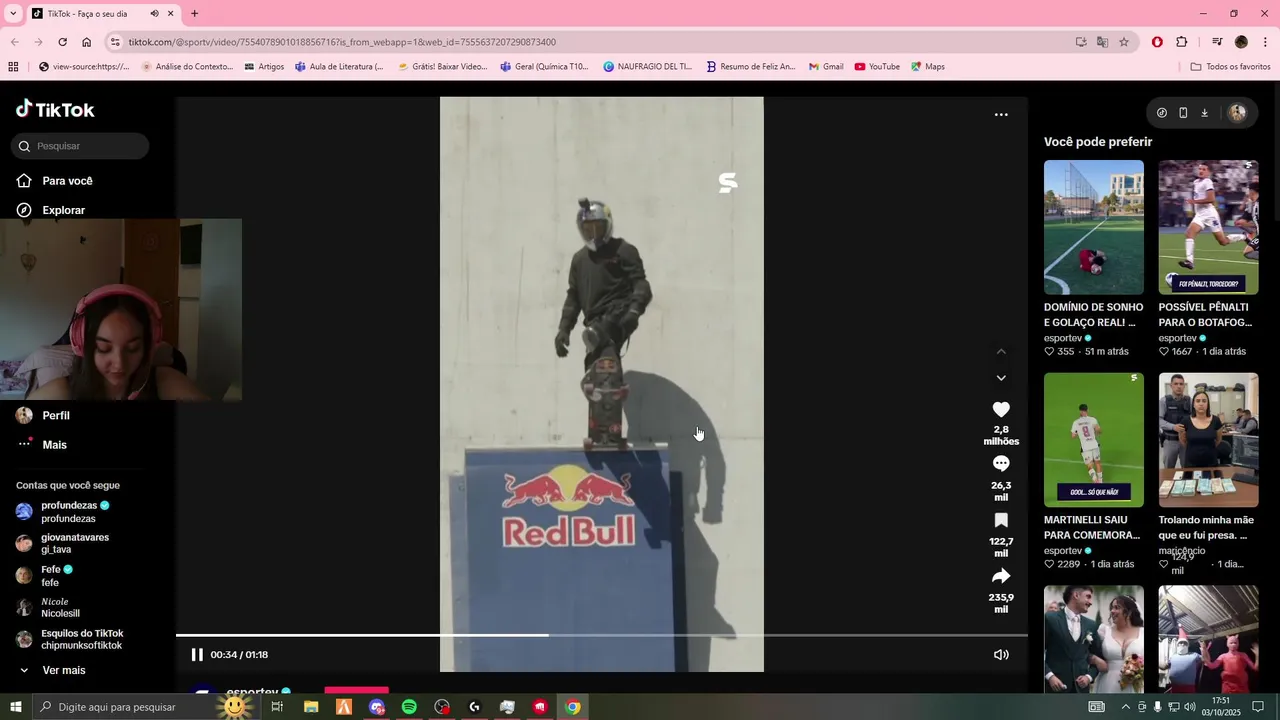Open the Artigos bookmark
The height and width of the screenshot is (720, 1280).
click(x=264, y=67)
